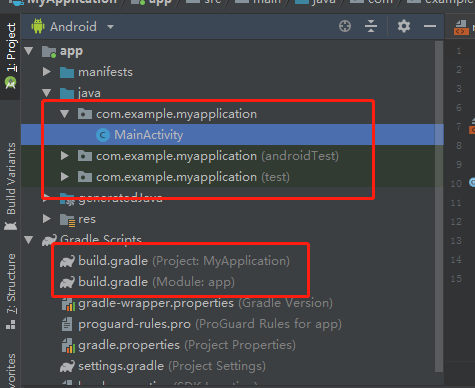Viewport: 475px width, 388px height.
Task: Click the java folder icon
Action: (67, 93)
